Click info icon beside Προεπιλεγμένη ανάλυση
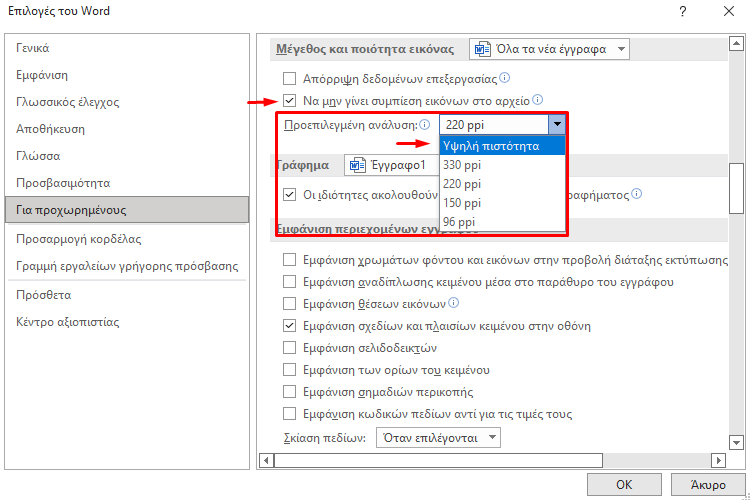750x500 pixels. pyautogui.click(x=424, y=124)
